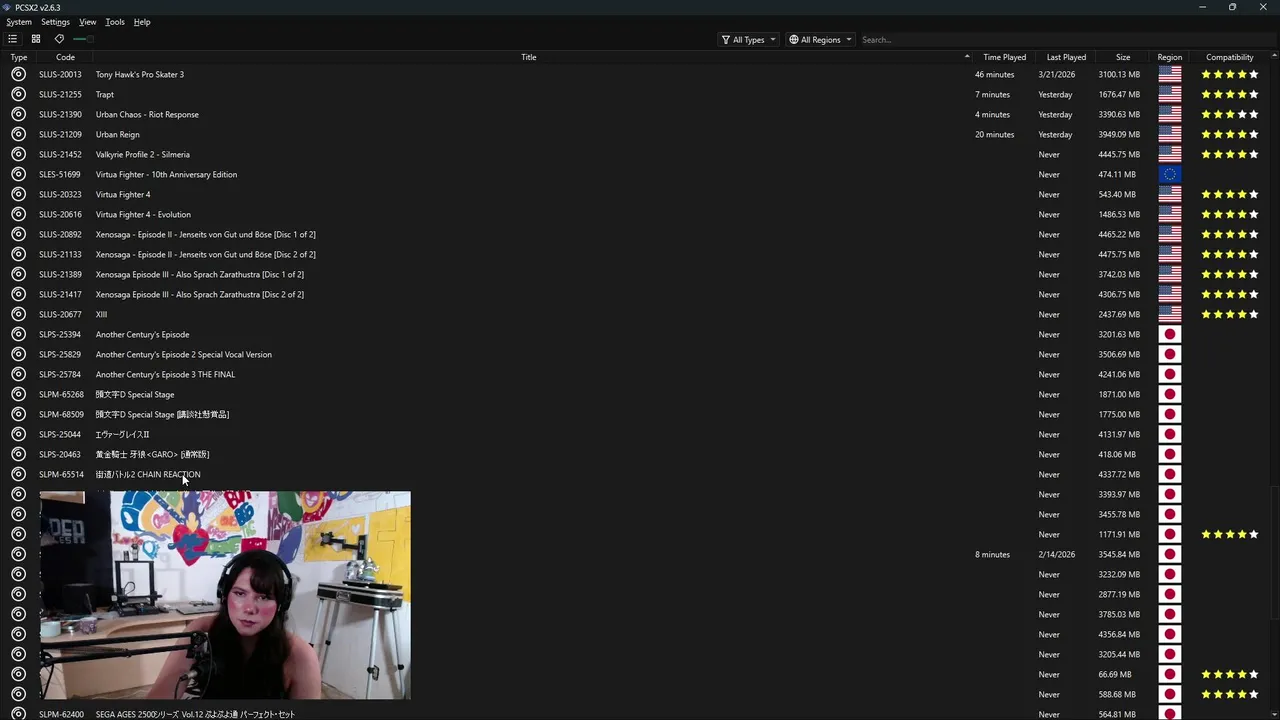Viewport: 1280px width, 720px height.
Task: Click the webcam overlay thumbnail
Action: coord(225,595)
